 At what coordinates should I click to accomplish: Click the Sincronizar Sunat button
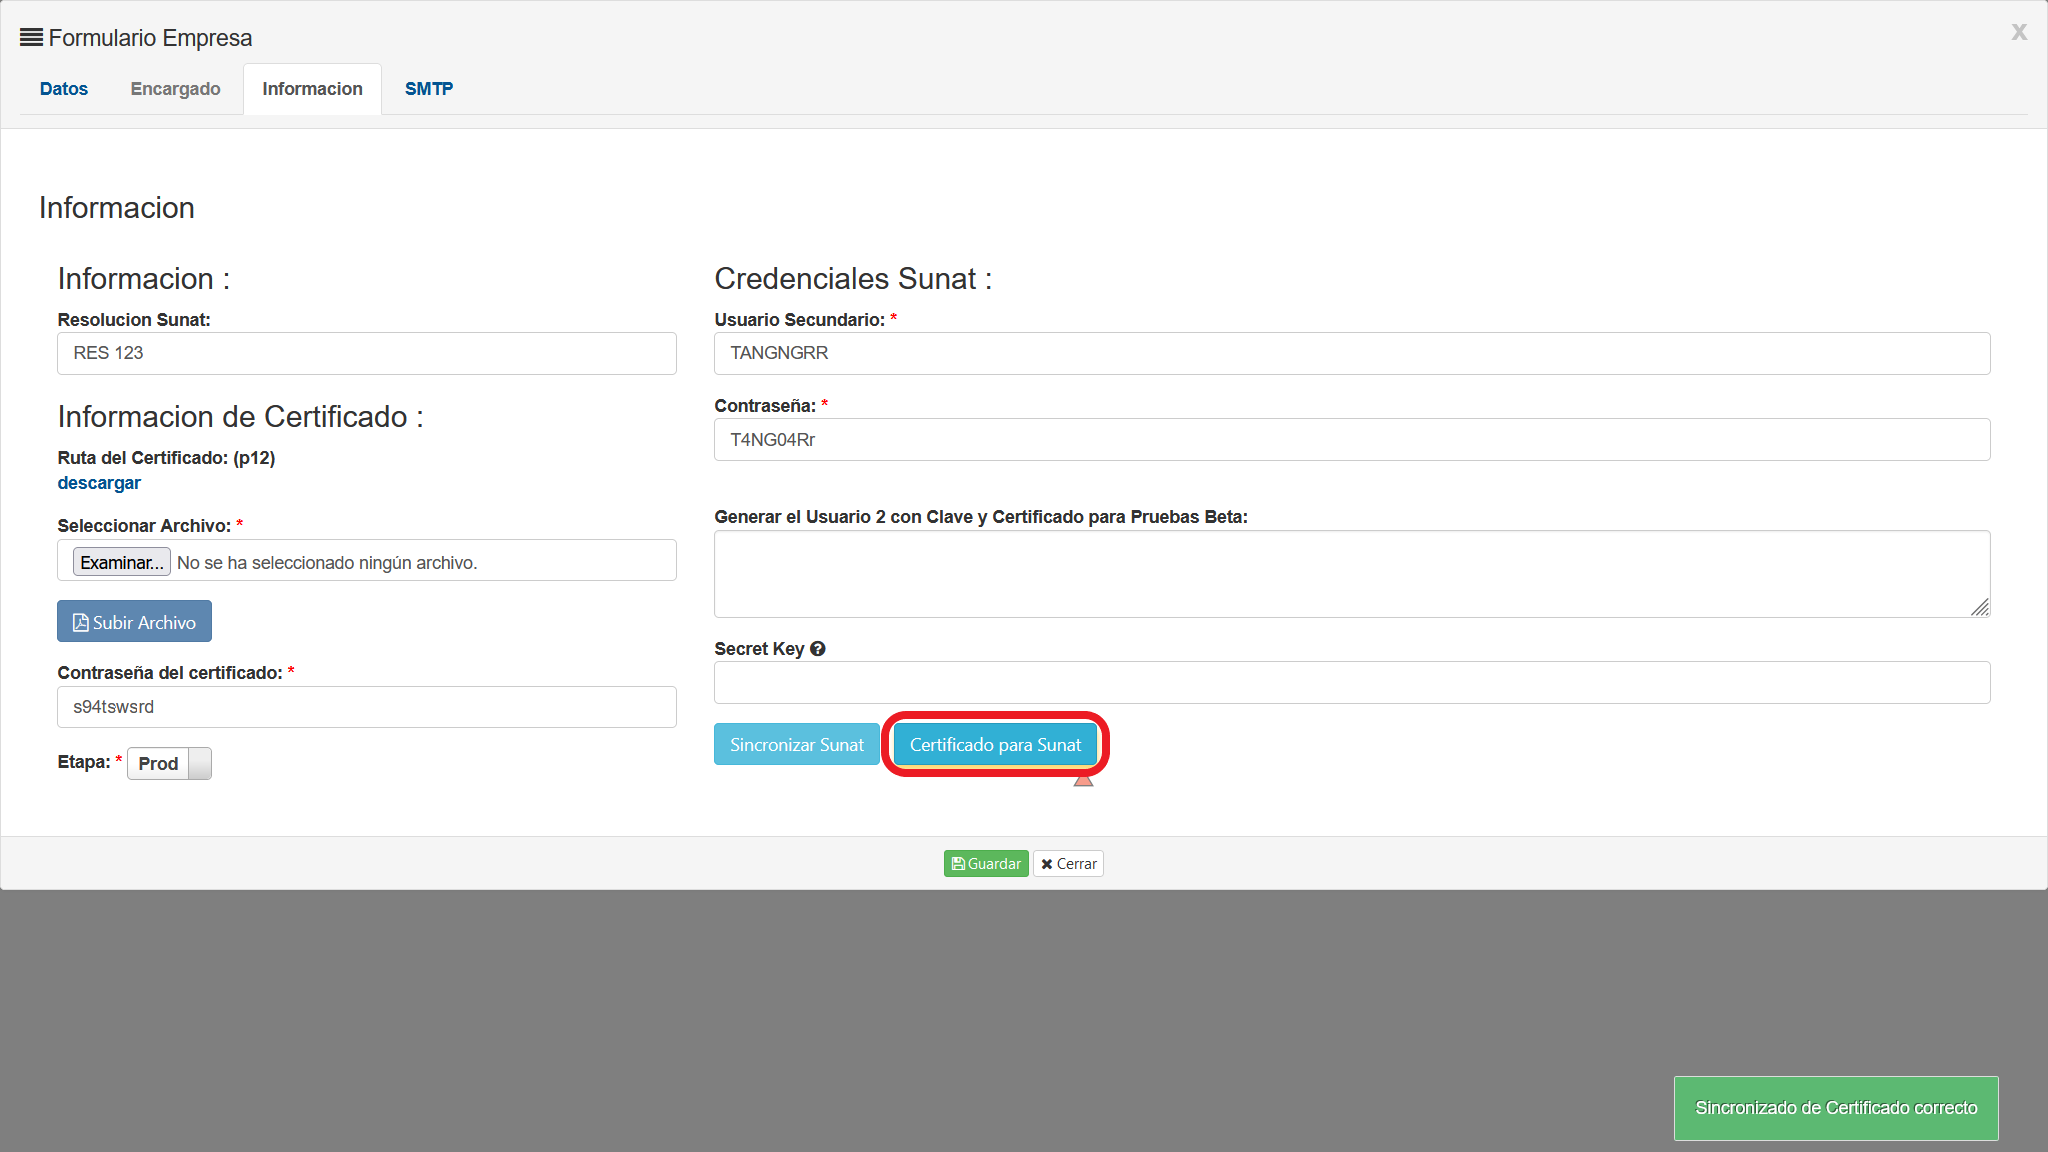pos(797,745)
